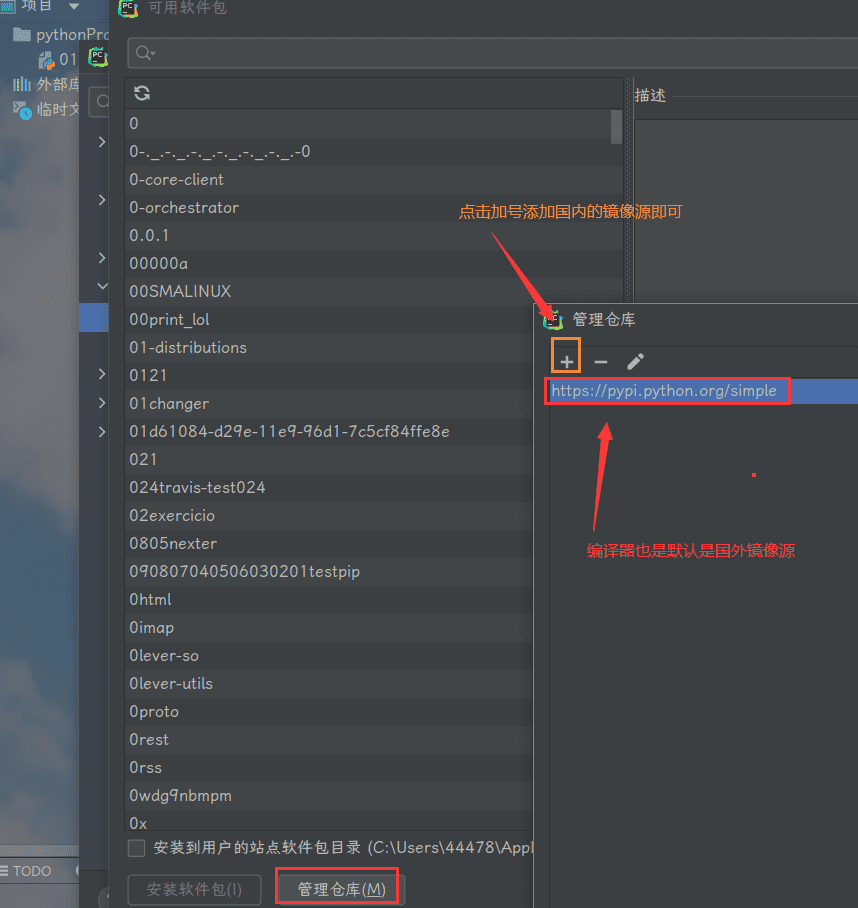Select the 00print_lol package in list
This screenshot has height=908, width=858.
170,320
